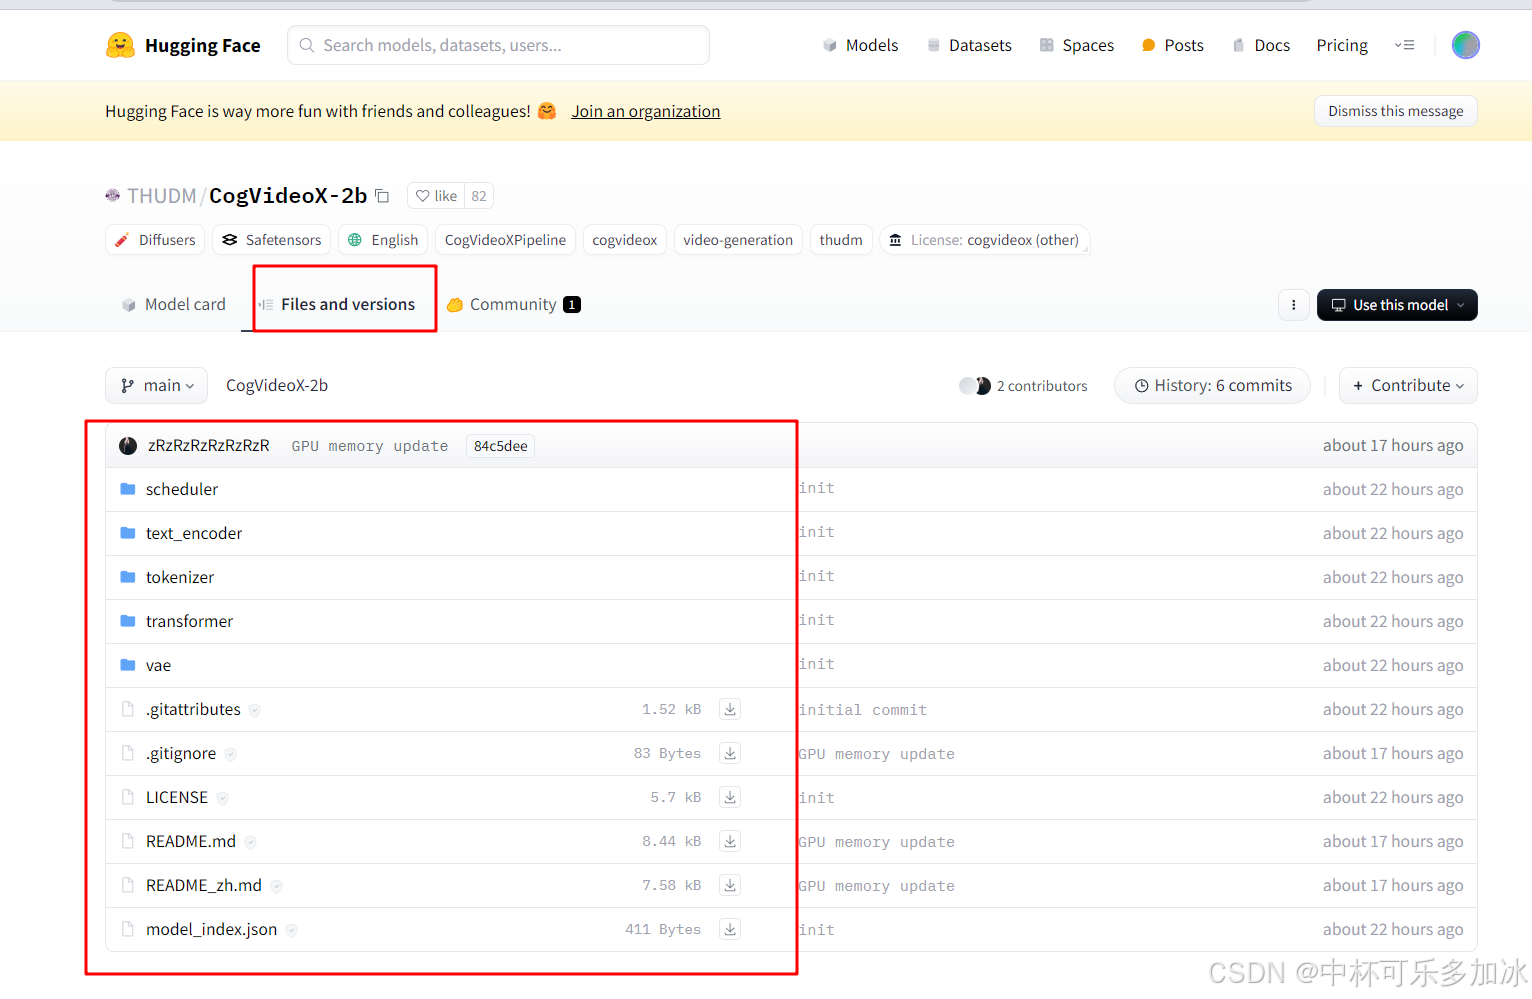The height and width of the screenshot is (999, 1532).
Task: Switch to the Files and versions tab
Action: (337, 304)
